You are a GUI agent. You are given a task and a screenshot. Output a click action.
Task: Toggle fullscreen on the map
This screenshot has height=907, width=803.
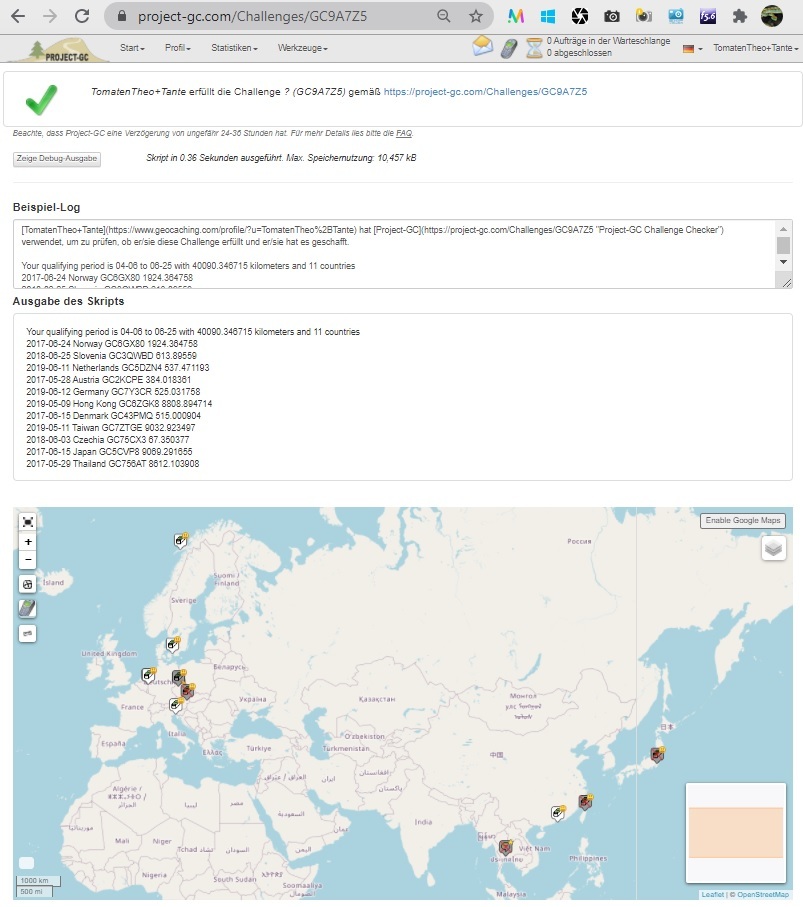(x=28, y=522)
